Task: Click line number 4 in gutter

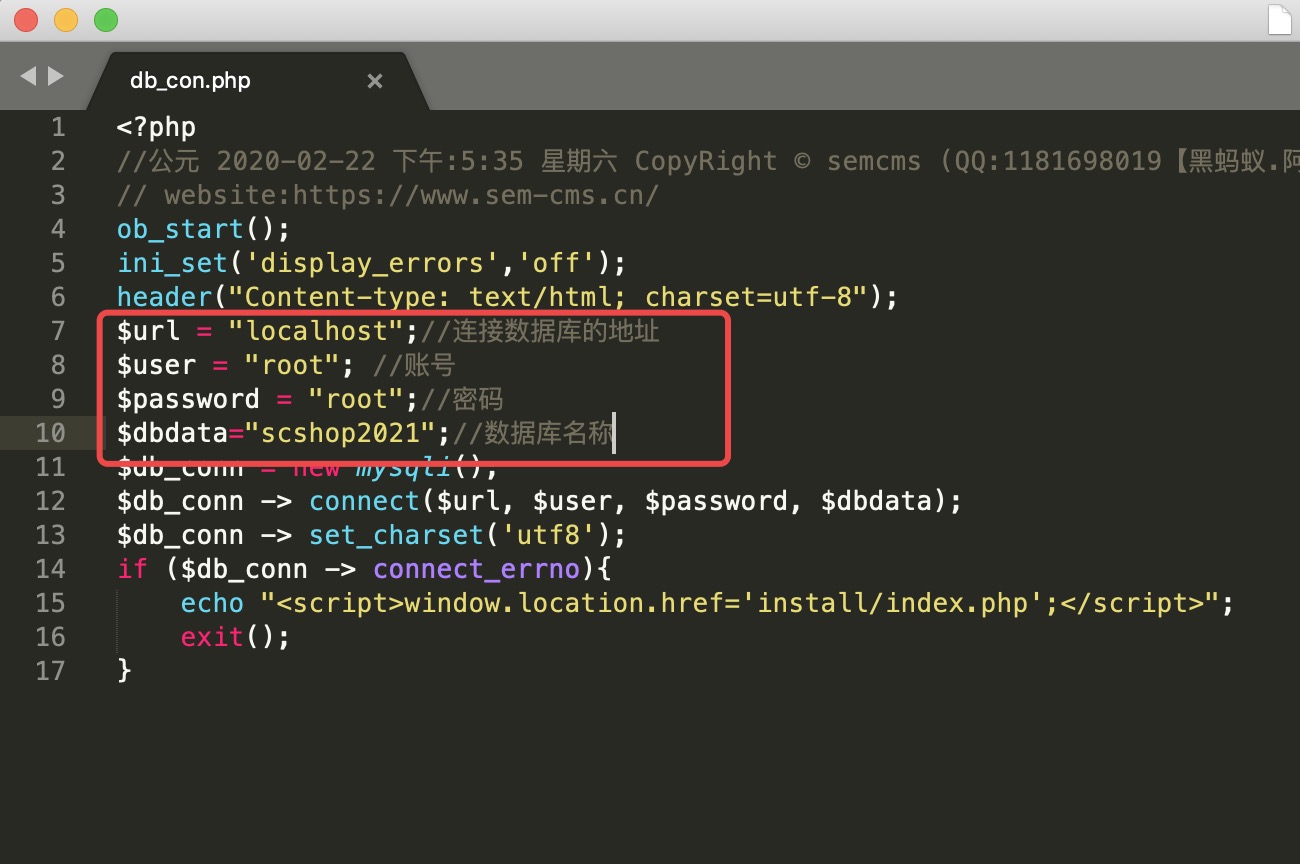Action: click(x=58, y=229)
